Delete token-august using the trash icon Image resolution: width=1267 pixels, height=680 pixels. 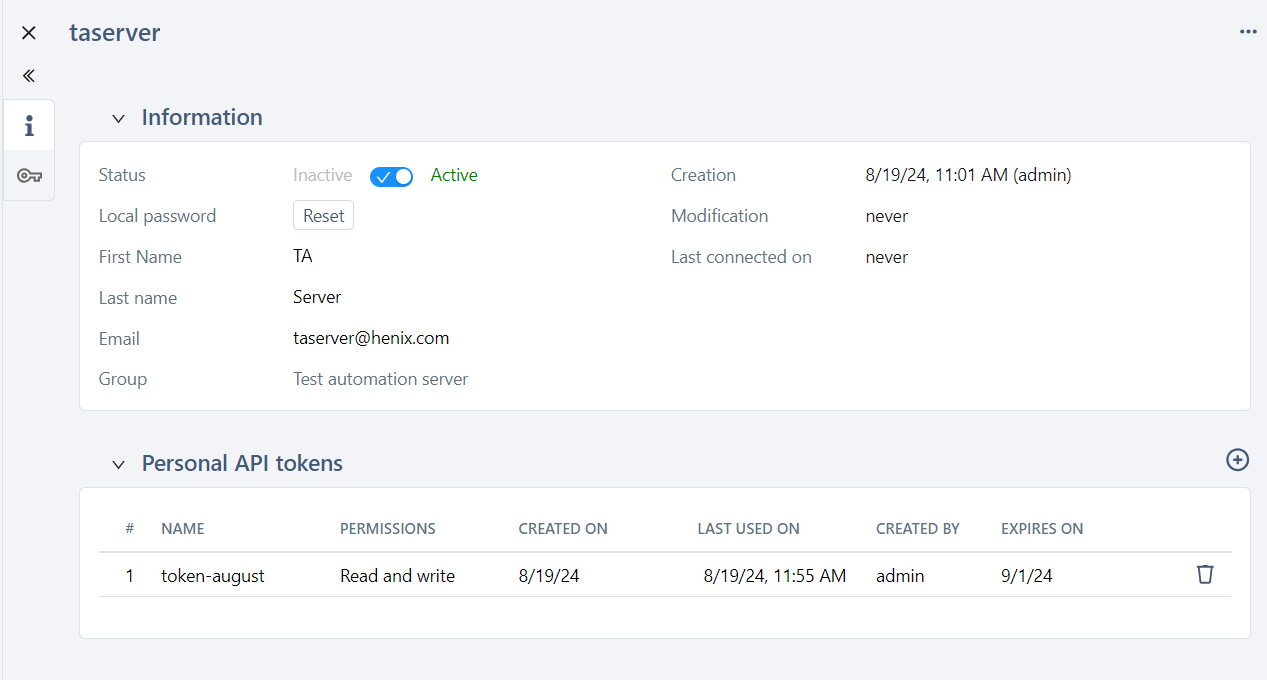[x=1205, y=575]
